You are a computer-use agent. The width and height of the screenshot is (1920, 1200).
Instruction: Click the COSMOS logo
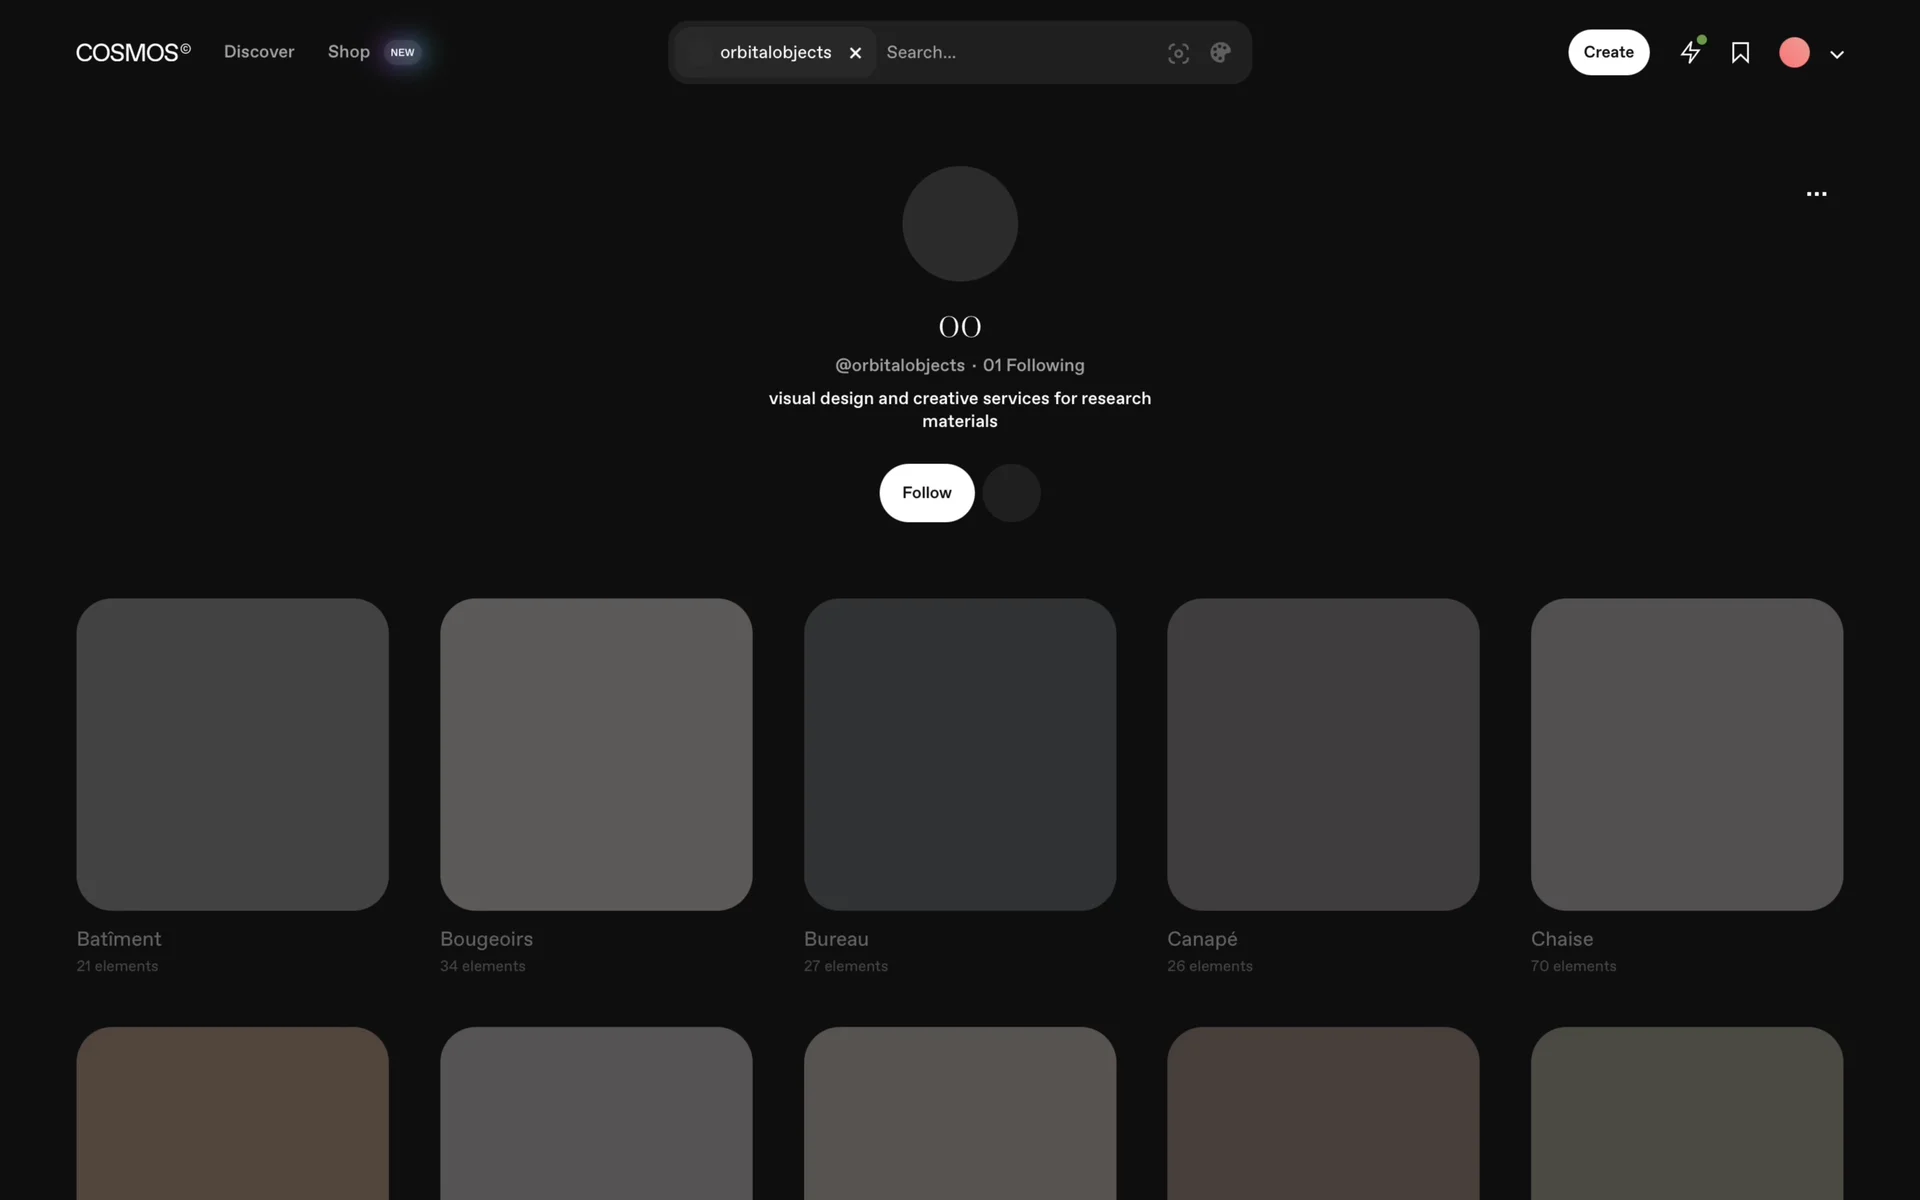tap(133, 52)
